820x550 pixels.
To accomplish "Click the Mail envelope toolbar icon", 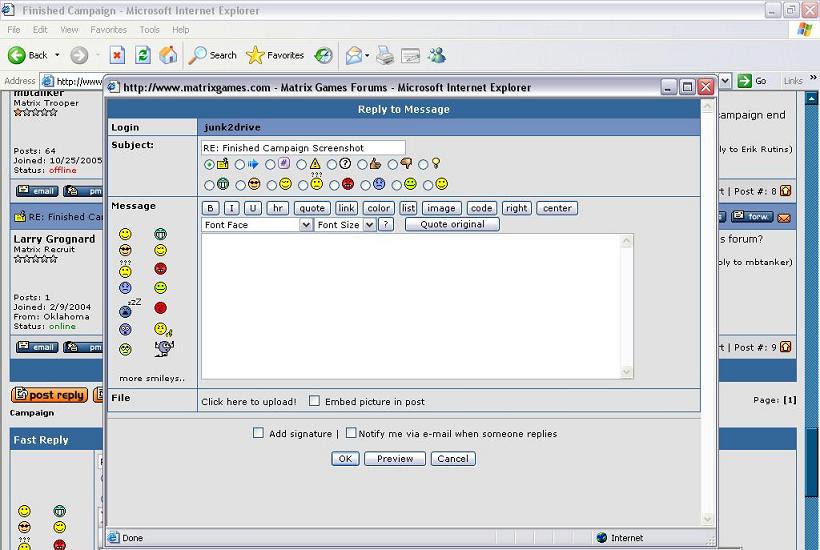I will (x=354, y=55).
